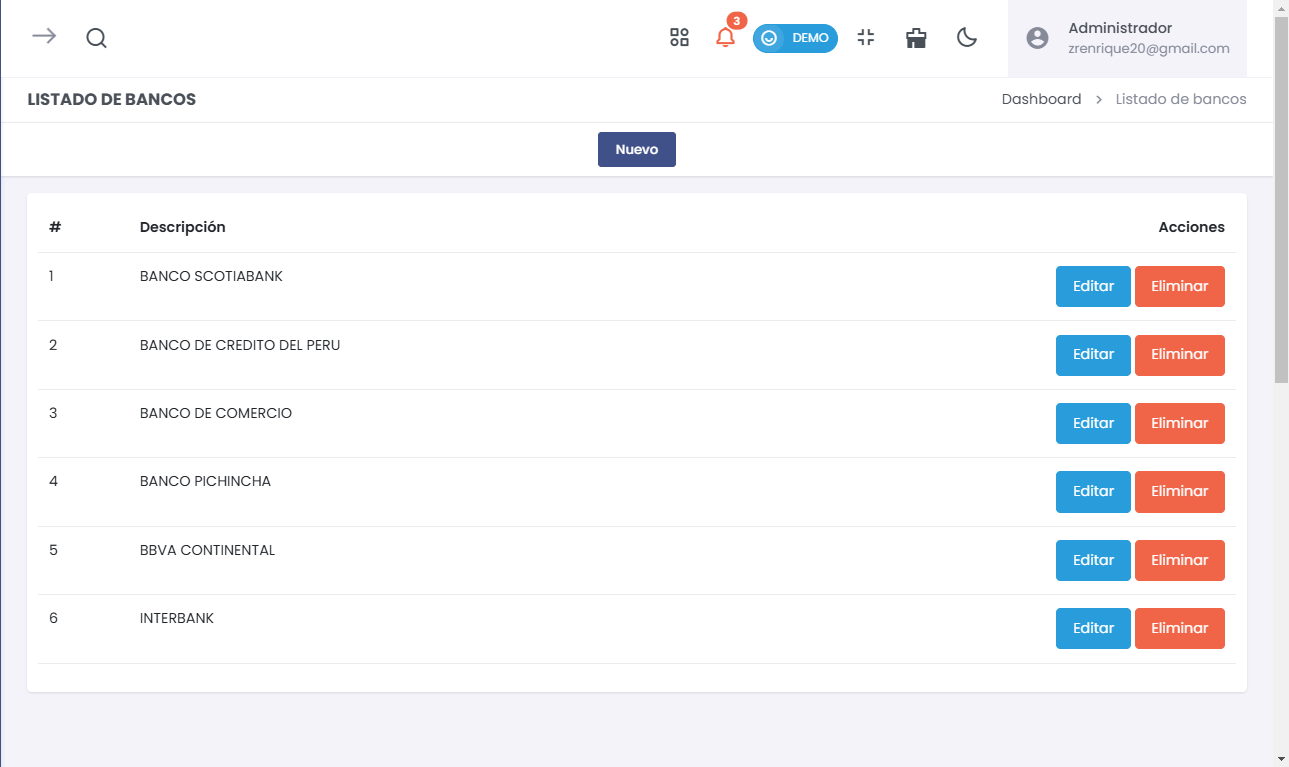This screenshot has width=1289, height=767.
Task: Go to Dashboard in the breadcrumb
Action: point(1041,99)
